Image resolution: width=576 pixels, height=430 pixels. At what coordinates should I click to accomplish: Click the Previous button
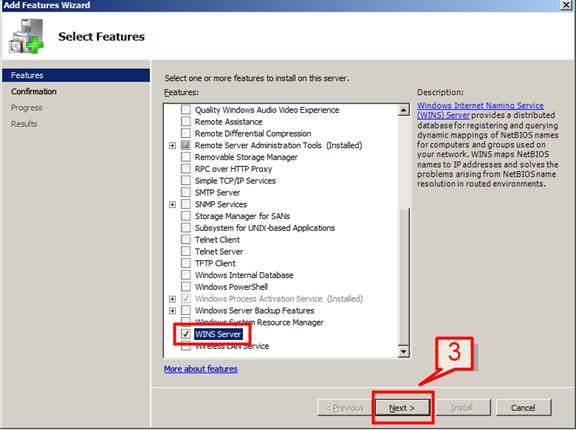point(345,408)
